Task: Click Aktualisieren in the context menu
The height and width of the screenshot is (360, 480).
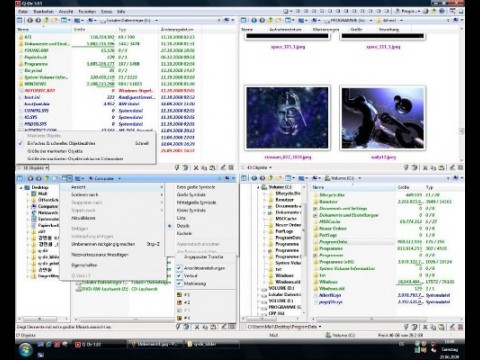Action: pos(113,218)
